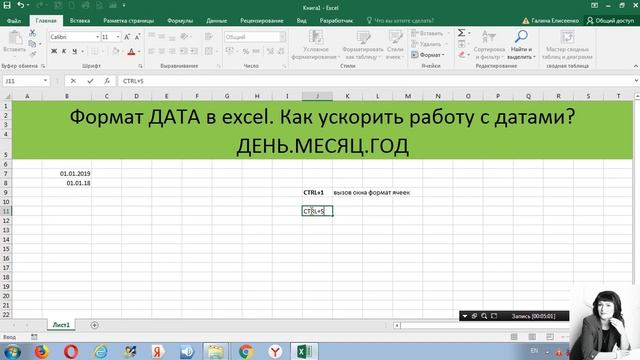Click the Вставить paste button
The image size is (640, 360).
(x=15, y=42)
